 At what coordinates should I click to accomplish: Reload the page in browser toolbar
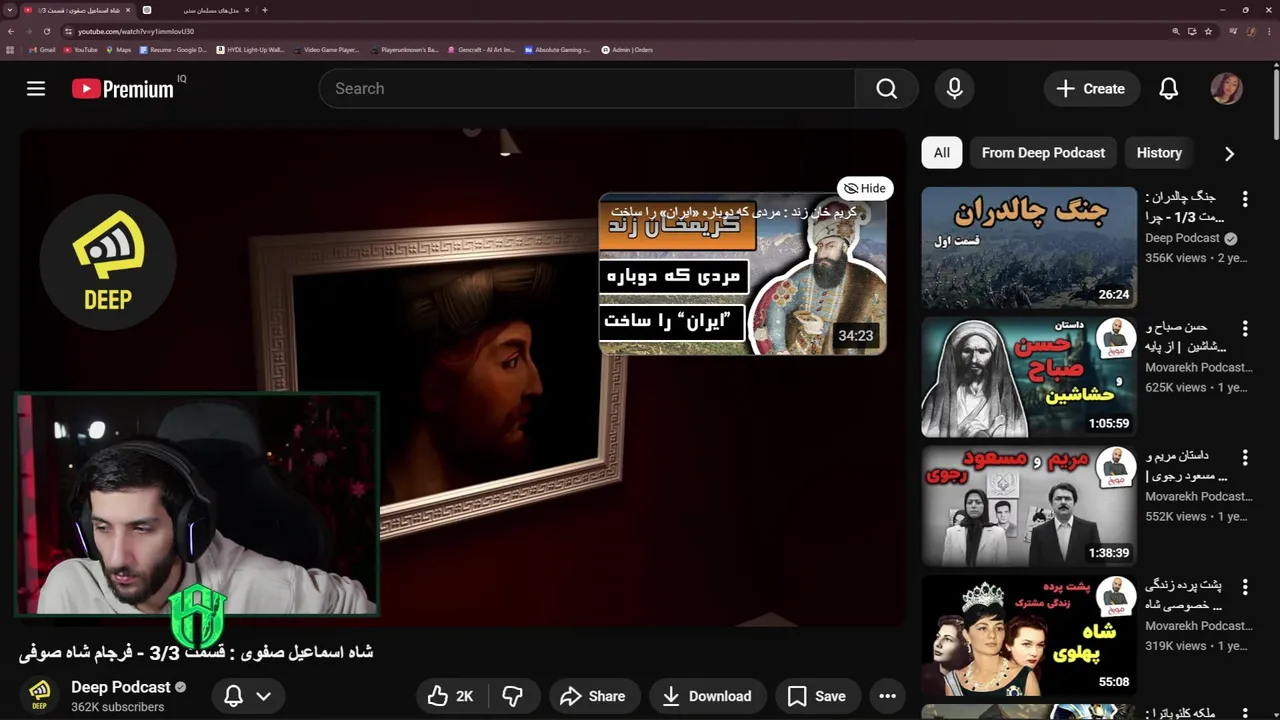tap(46, 31)
